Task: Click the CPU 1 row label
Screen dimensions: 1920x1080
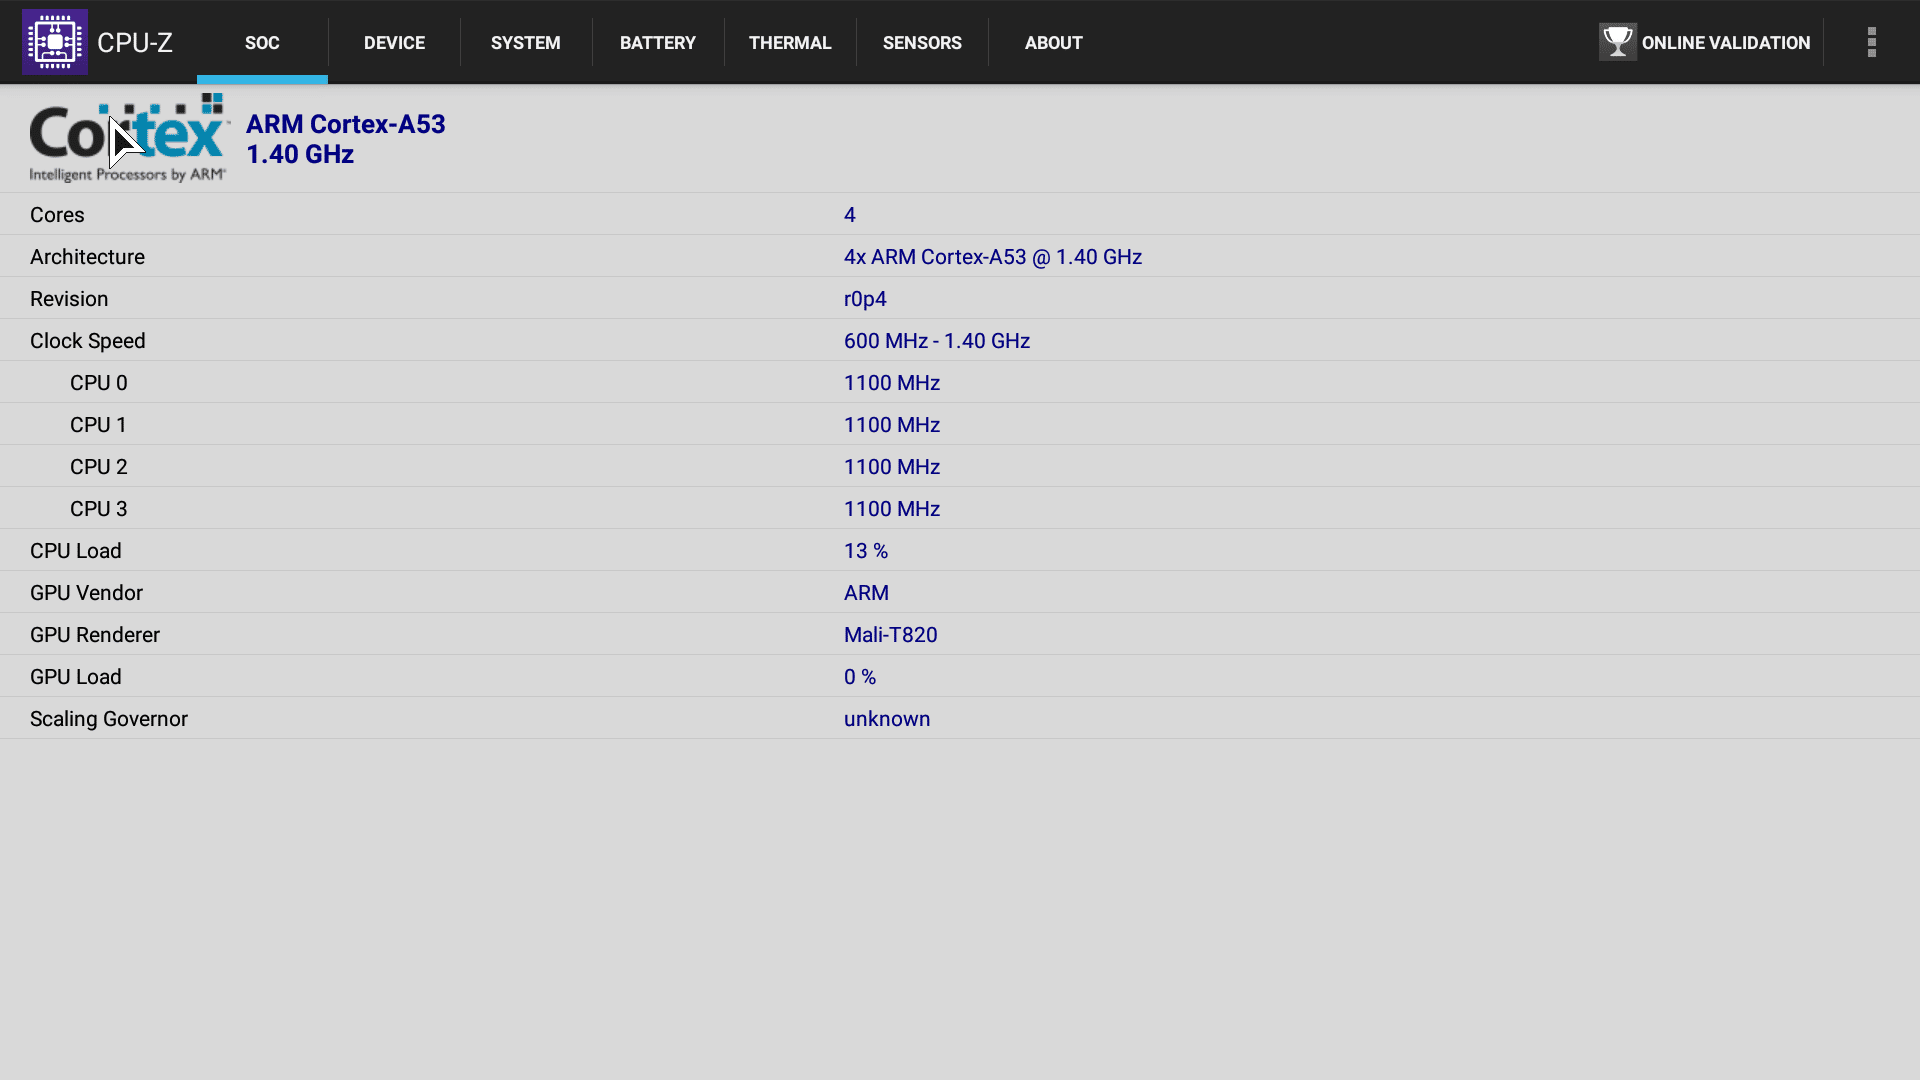Action: coord(99,425)
